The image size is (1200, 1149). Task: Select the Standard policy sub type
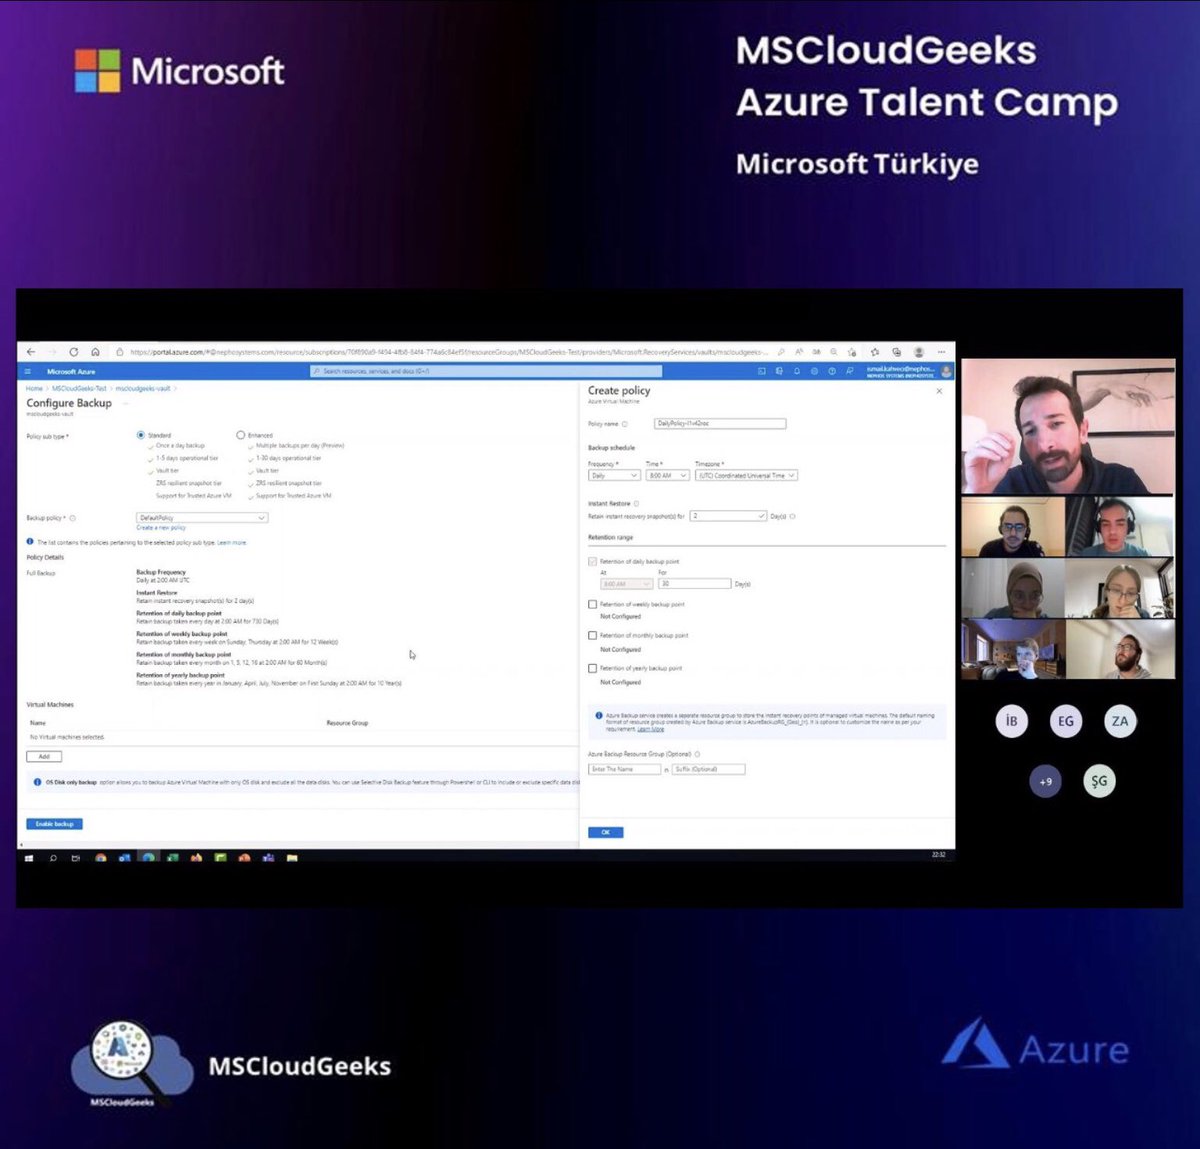point(140,435)
